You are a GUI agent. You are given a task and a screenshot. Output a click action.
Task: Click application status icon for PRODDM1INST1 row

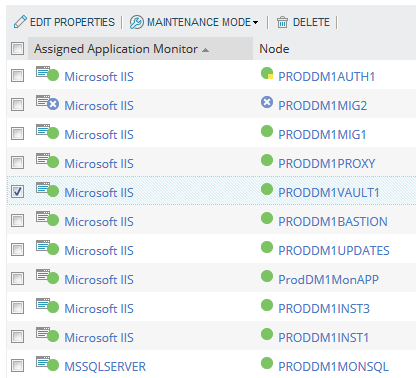(47, 334)
